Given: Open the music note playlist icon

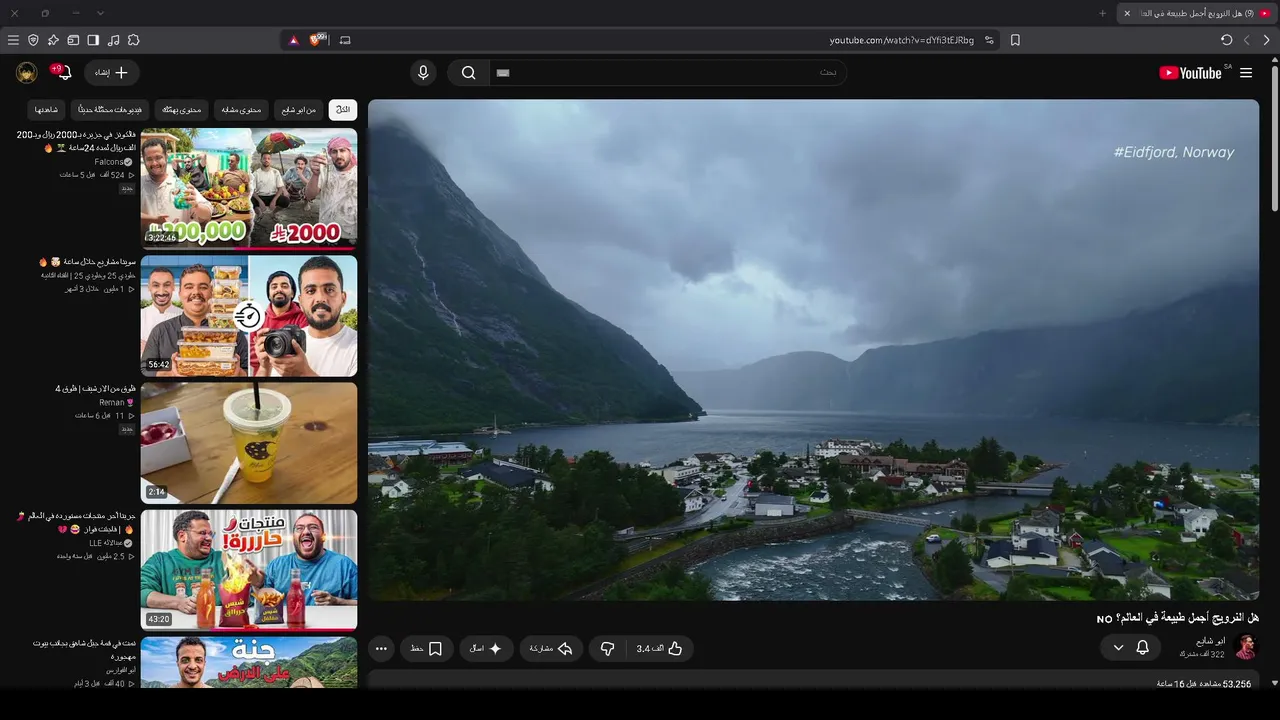Looking at the screenshot, I should [113, 40].
